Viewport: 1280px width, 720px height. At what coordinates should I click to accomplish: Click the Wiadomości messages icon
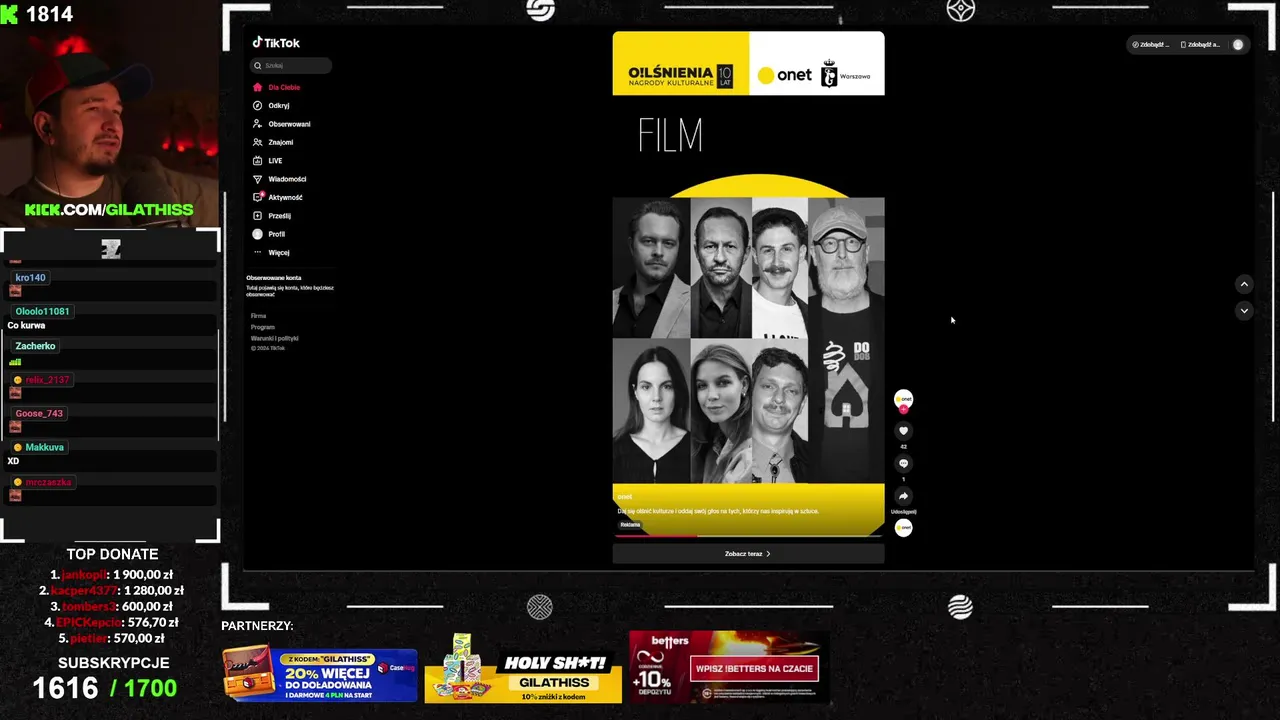[258, 179]
